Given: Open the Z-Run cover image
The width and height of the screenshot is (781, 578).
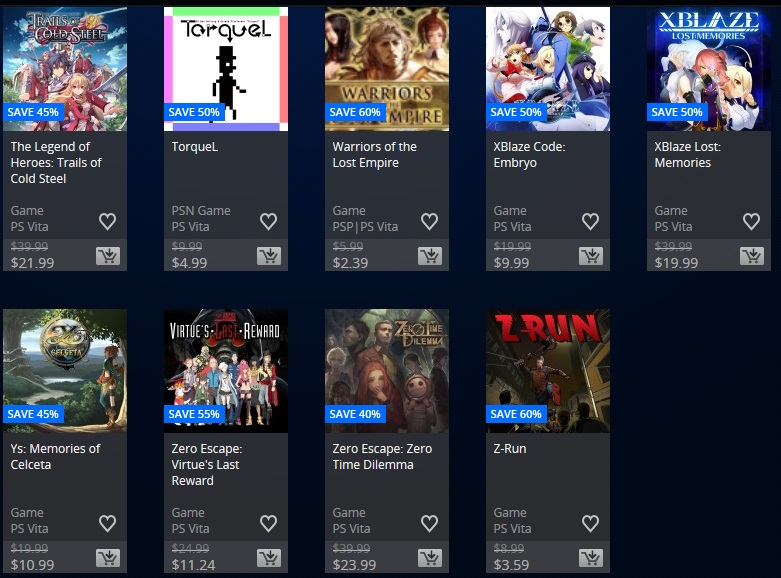Looking at the screenshot, I should pyautogui.click(x=548, y=371).
